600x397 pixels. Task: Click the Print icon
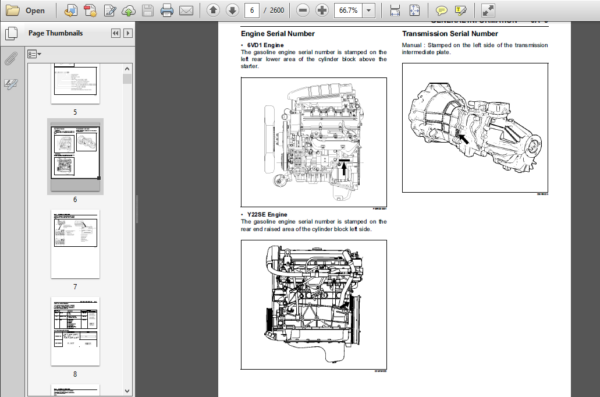coord(167,10)
